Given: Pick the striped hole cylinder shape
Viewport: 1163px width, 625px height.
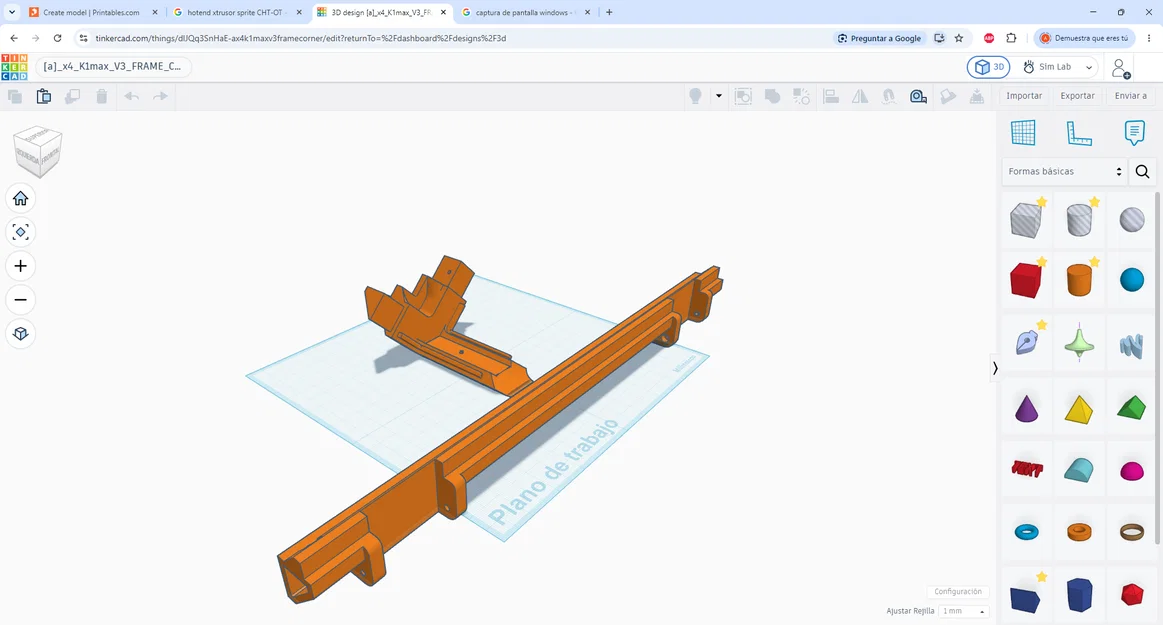Looking at the screenshot, I should 1079,220.
